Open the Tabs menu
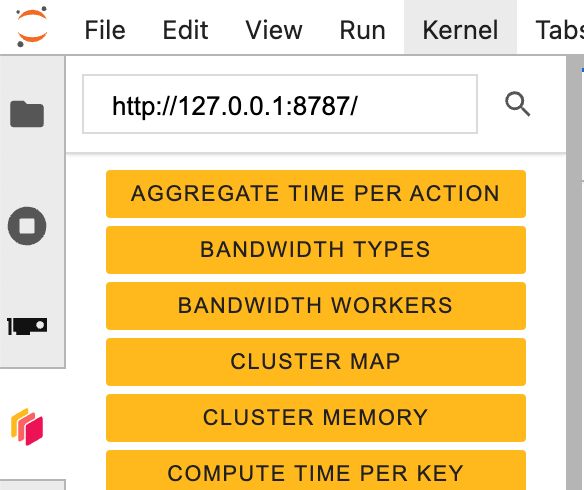The image size is (584, 490). 559,30
